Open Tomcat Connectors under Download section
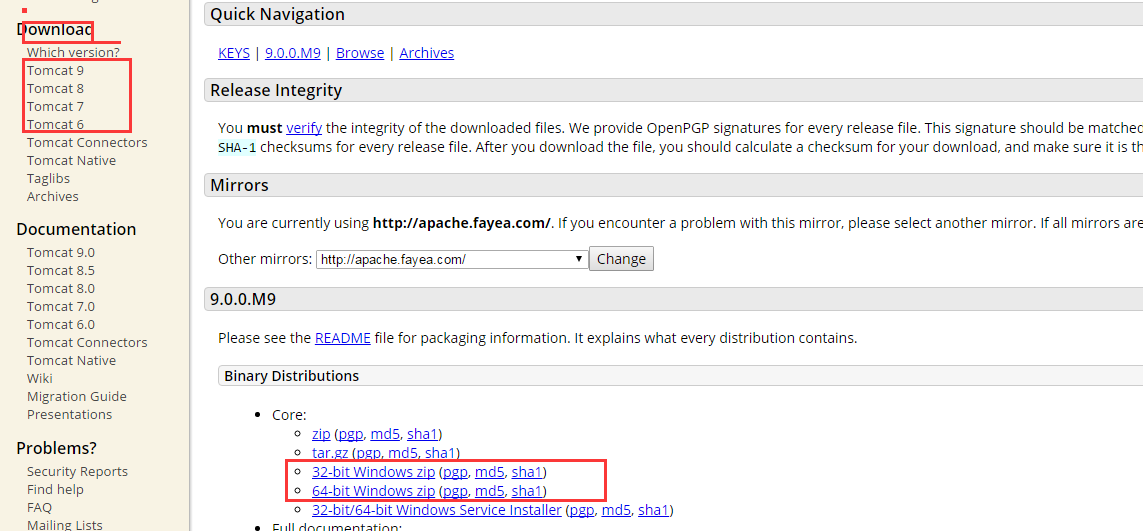 point(87,142)
